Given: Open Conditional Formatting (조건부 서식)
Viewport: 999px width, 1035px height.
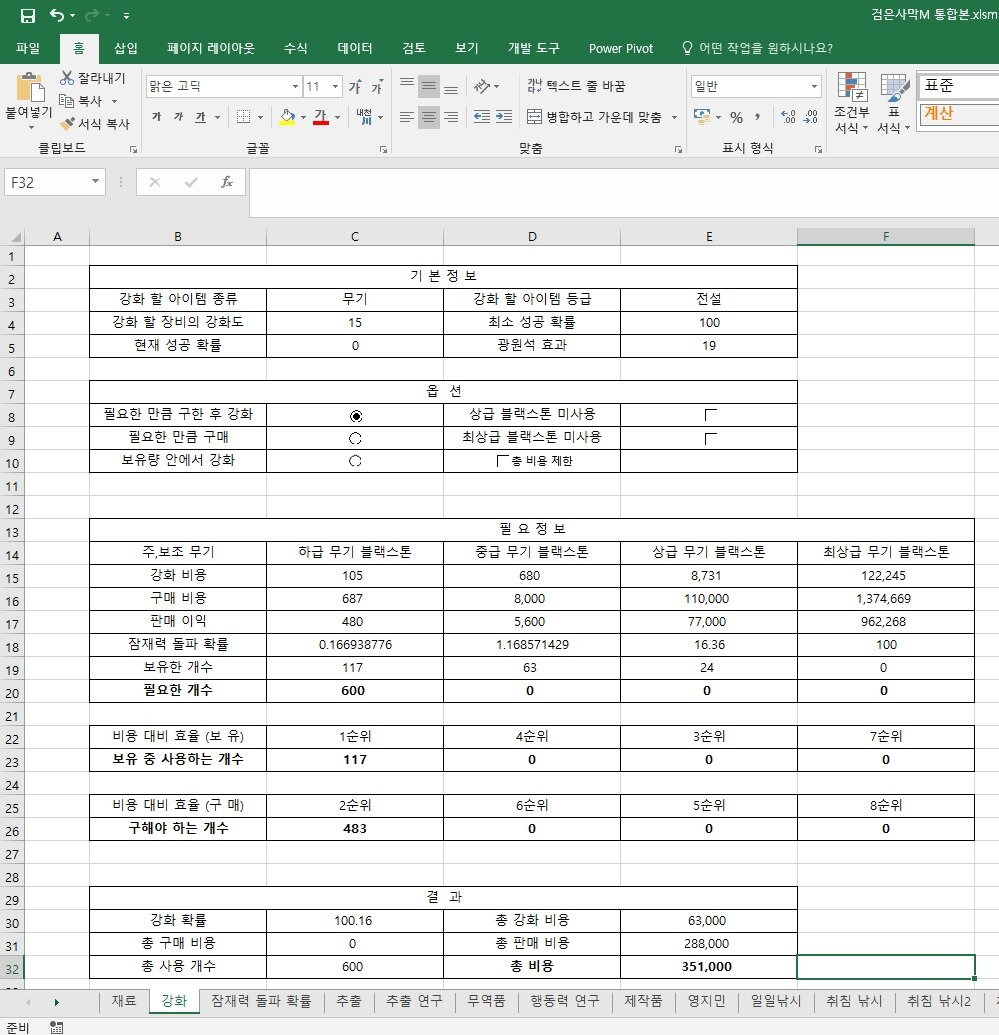Looking at the screenshot, I should [x=851, y=103].
